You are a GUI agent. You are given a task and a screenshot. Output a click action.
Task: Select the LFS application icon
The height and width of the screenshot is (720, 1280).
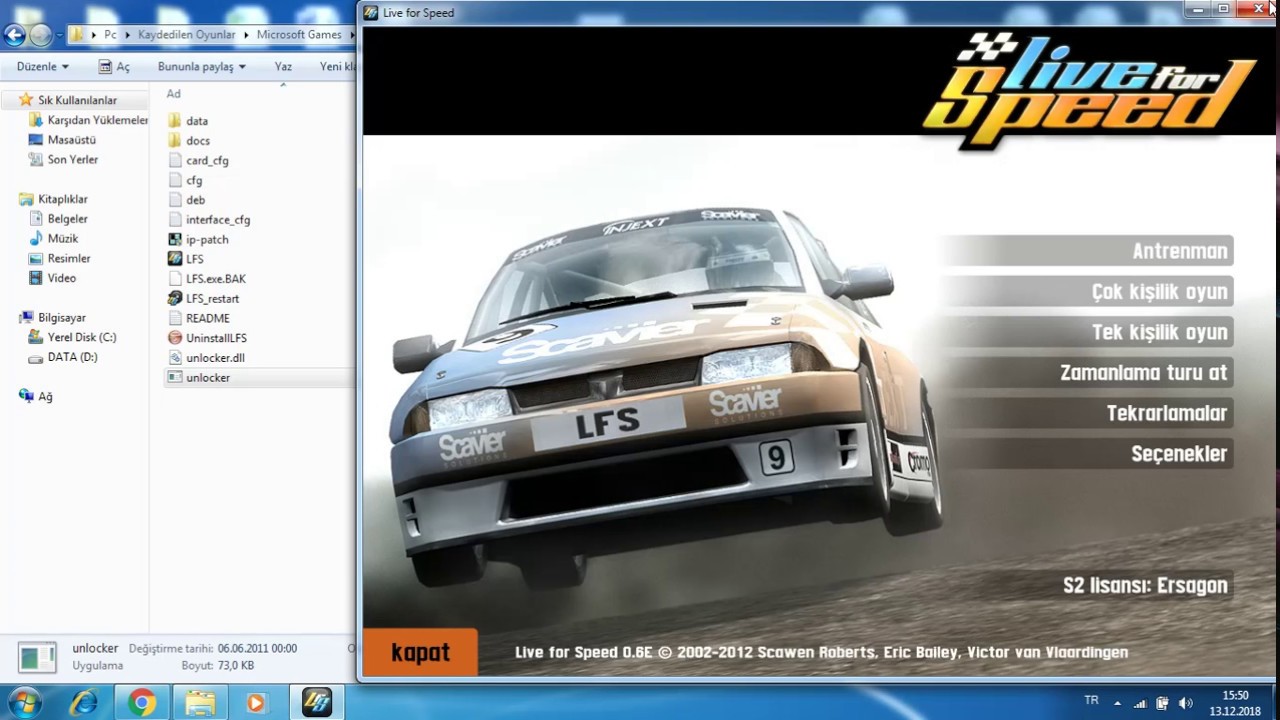(x=175, y=259)
